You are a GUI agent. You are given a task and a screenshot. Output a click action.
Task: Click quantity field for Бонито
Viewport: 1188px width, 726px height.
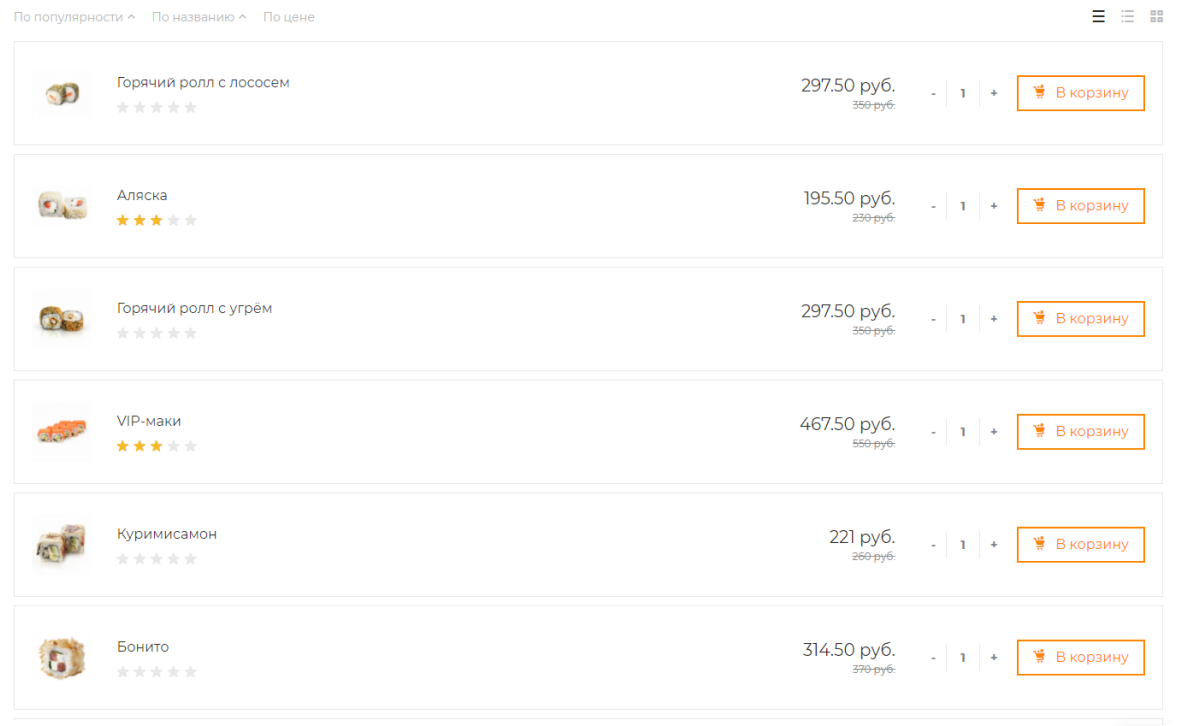pyautogui.click(x=963, y=658)
